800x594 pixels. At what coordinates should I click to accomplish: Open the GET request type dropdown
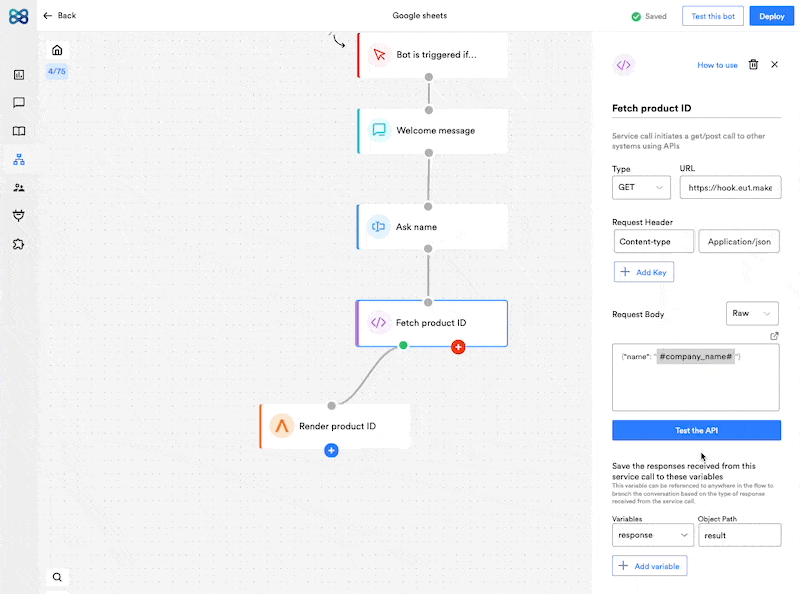click(x=641, y=187)
